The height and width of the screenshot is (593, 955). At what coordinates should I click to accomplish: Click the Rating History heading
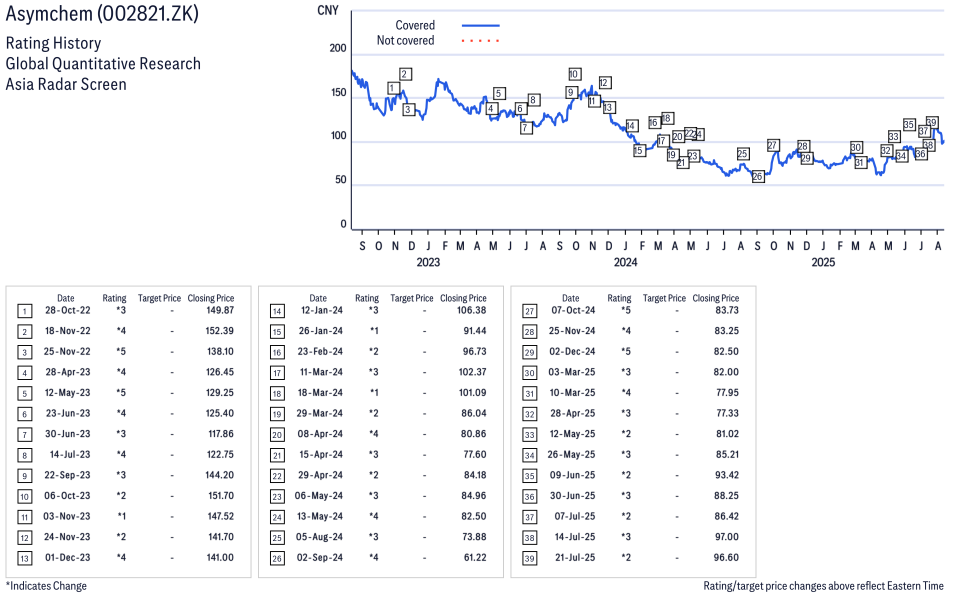tap(53, 44)
